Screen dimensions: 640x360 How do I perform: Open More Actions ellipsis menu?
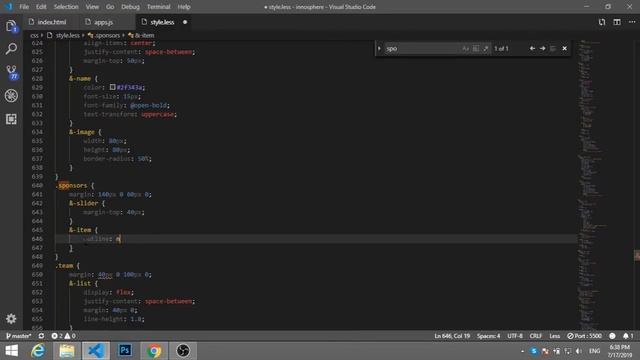coord(632,22)
